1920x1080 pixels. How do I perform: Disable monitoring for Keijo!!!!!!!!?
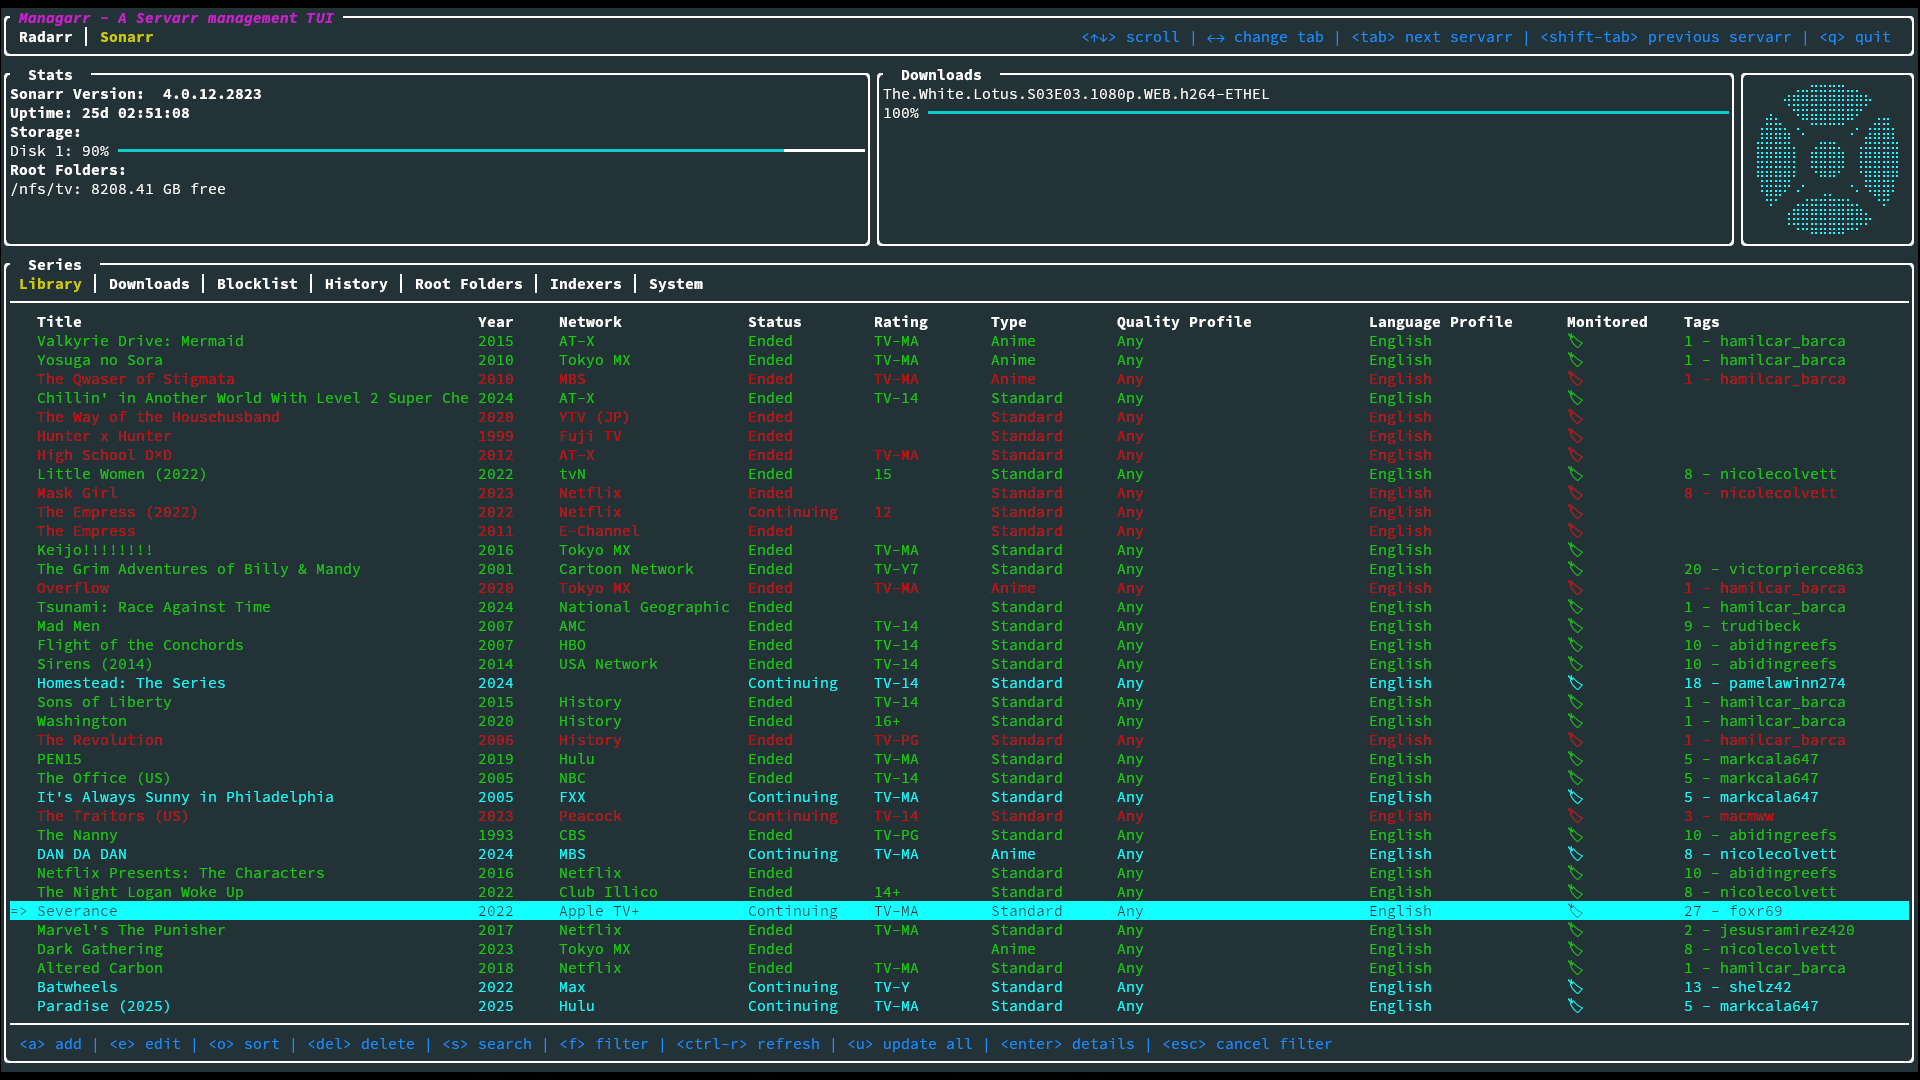(x=1576, y=550)
